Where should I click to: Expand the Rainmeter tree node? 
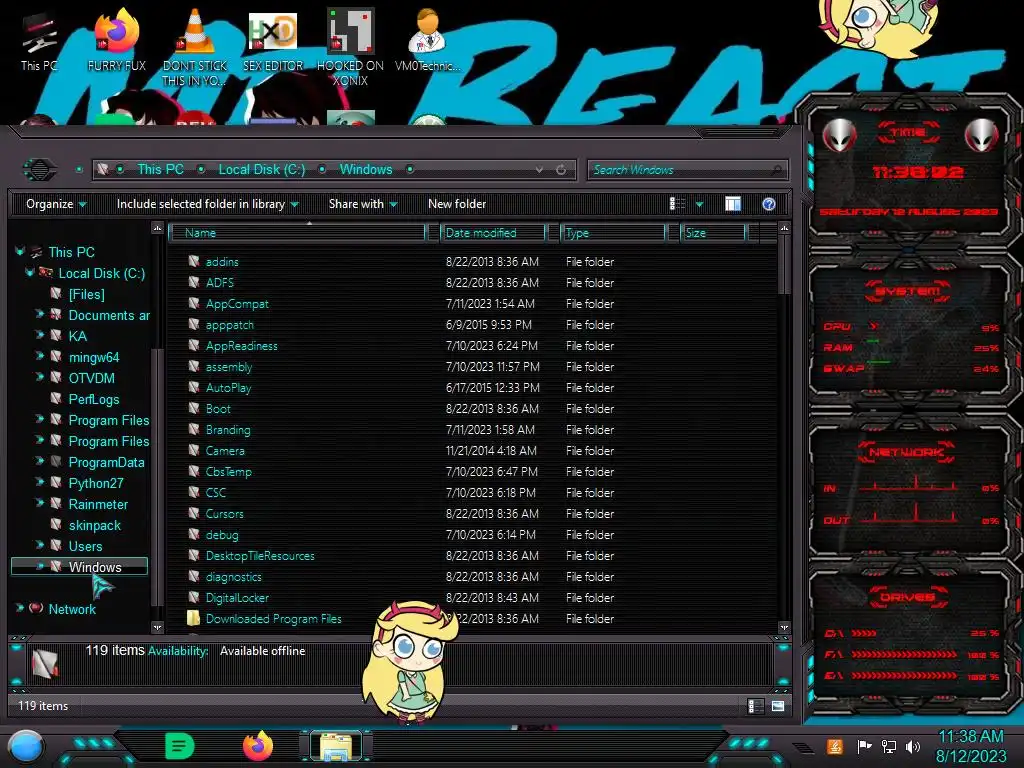39,503
